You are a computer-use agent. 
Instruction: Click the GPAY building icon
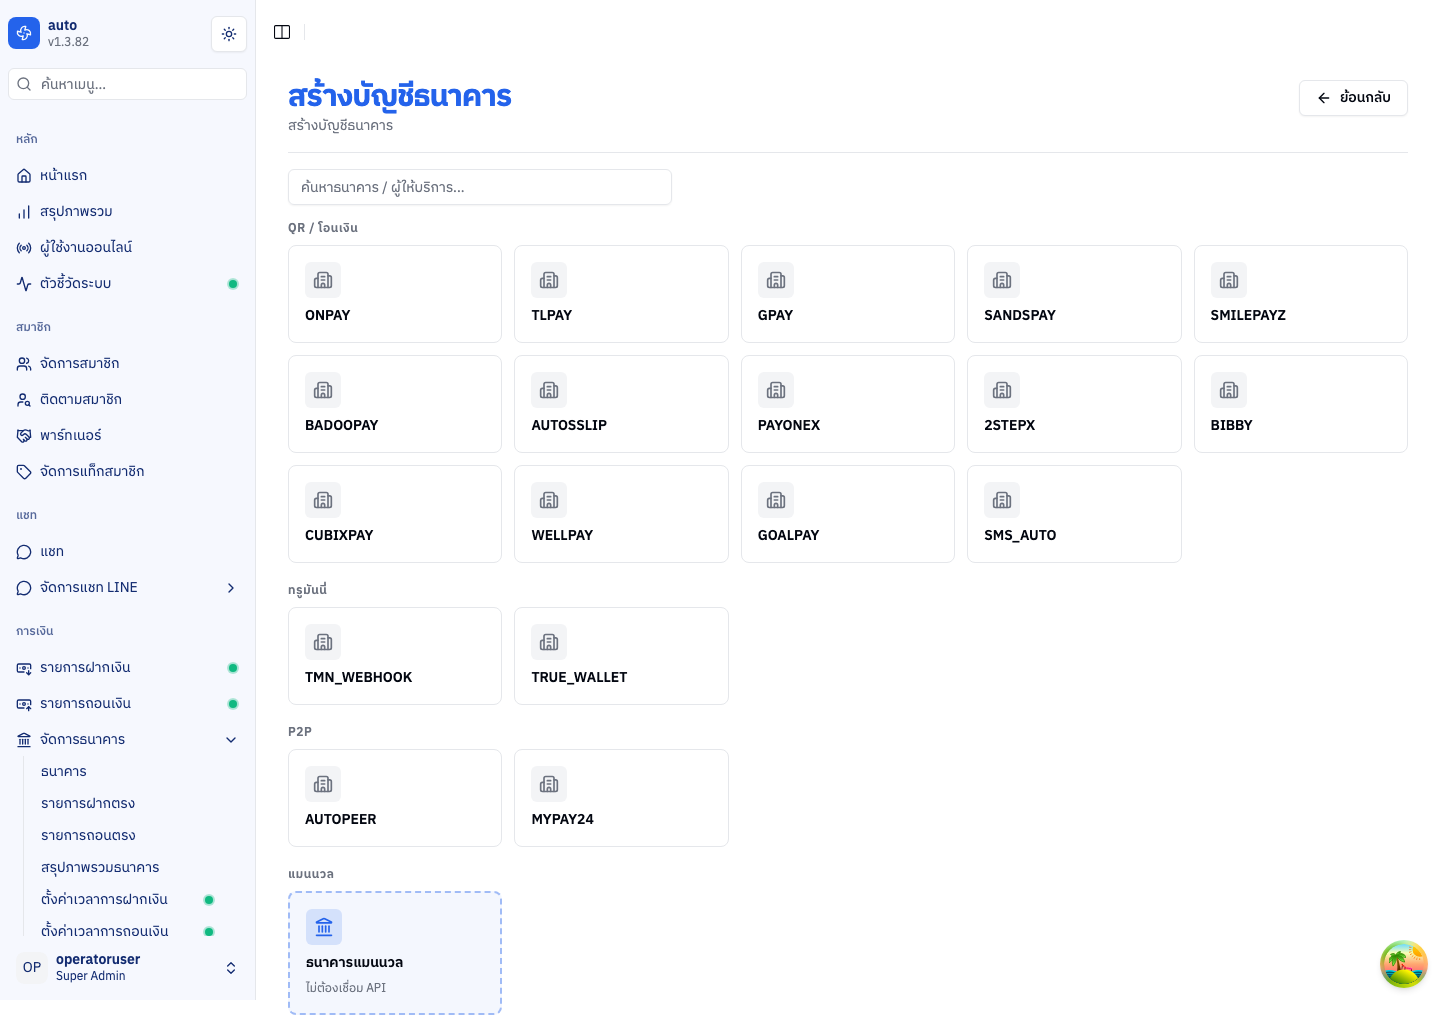(x=776, y=280)
